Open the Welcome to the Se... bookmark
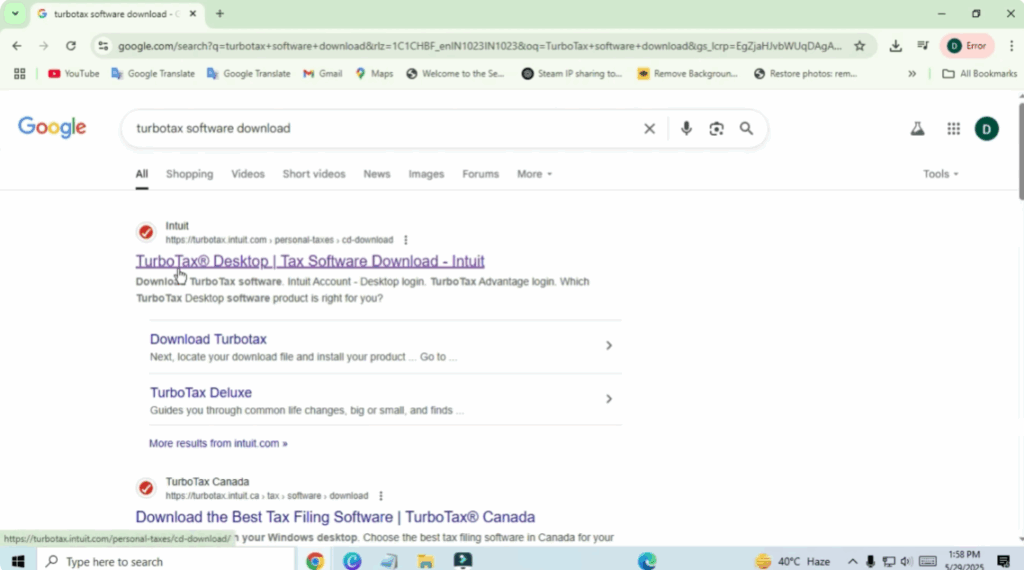This screenshot has width=1024, height=570. tap(455, 74)
